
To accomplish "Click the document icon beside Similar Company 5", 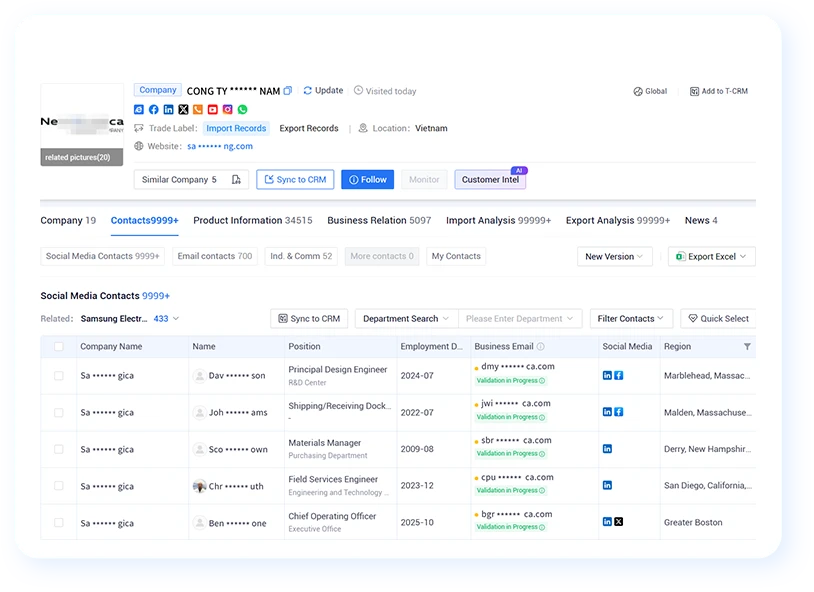I will coord(236,180).
